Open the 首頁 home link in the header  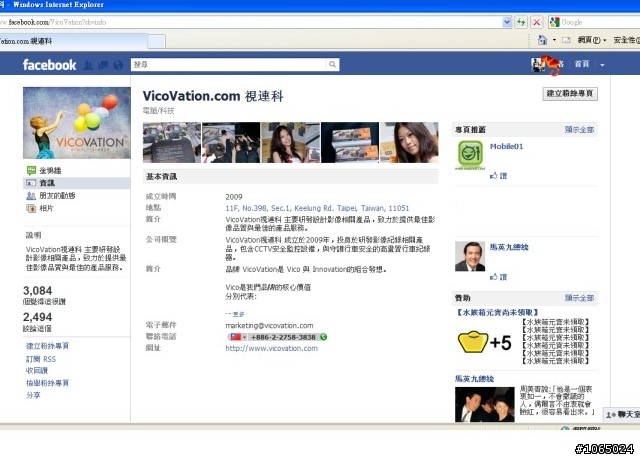(x=582, y=64)
